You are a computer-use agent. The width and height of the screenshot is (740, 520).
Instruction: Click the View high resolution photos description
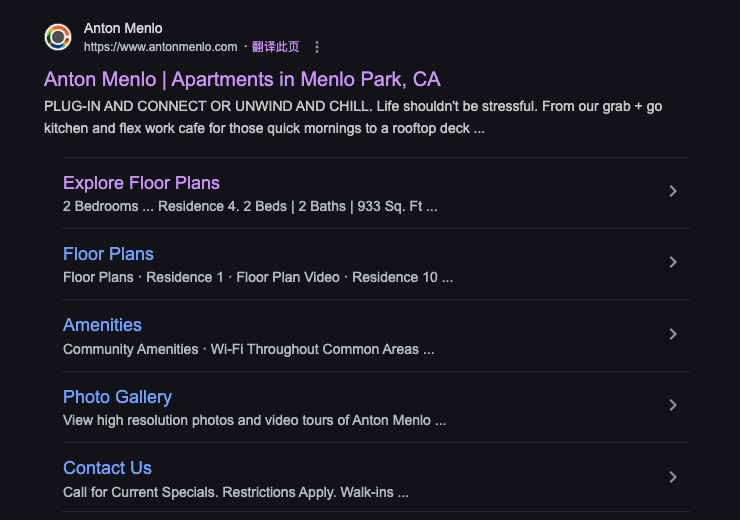click(x=254, y=420)
